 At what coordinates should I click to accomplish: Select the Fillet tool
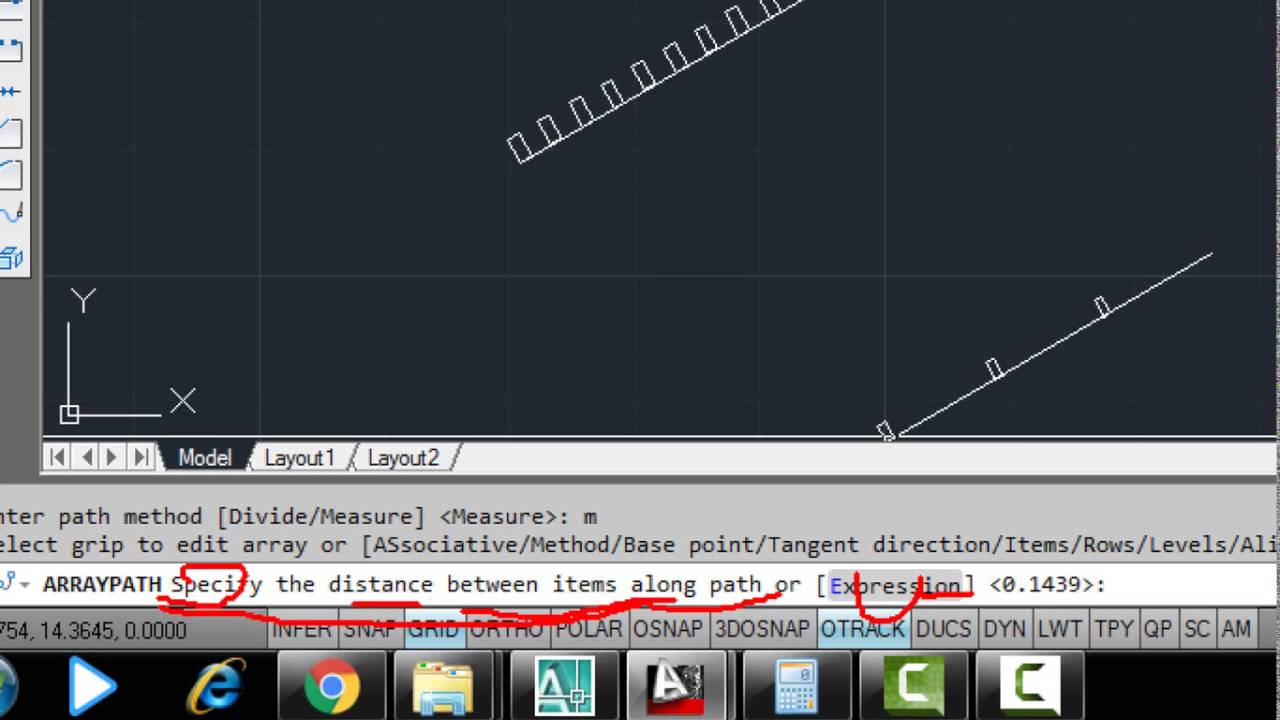pyautogui.click(x=10, y=173)
